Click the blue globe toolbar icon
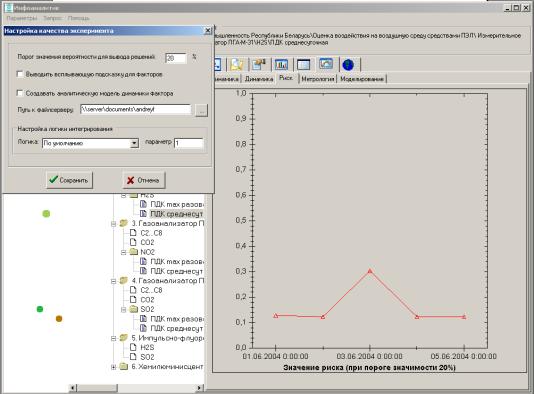Viewport: 534px width, 394px height. tap(348, 65)
